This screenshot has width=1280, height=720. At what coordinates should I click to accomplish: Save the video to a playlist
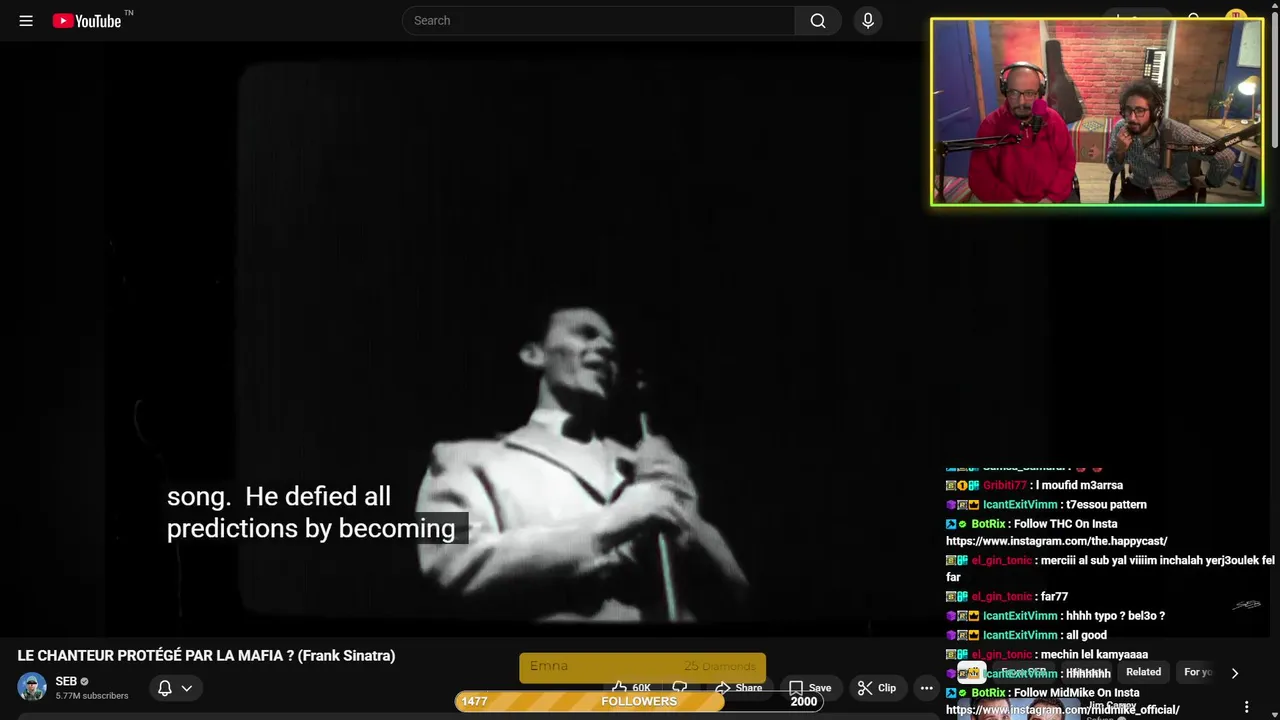tap(810, 688)
